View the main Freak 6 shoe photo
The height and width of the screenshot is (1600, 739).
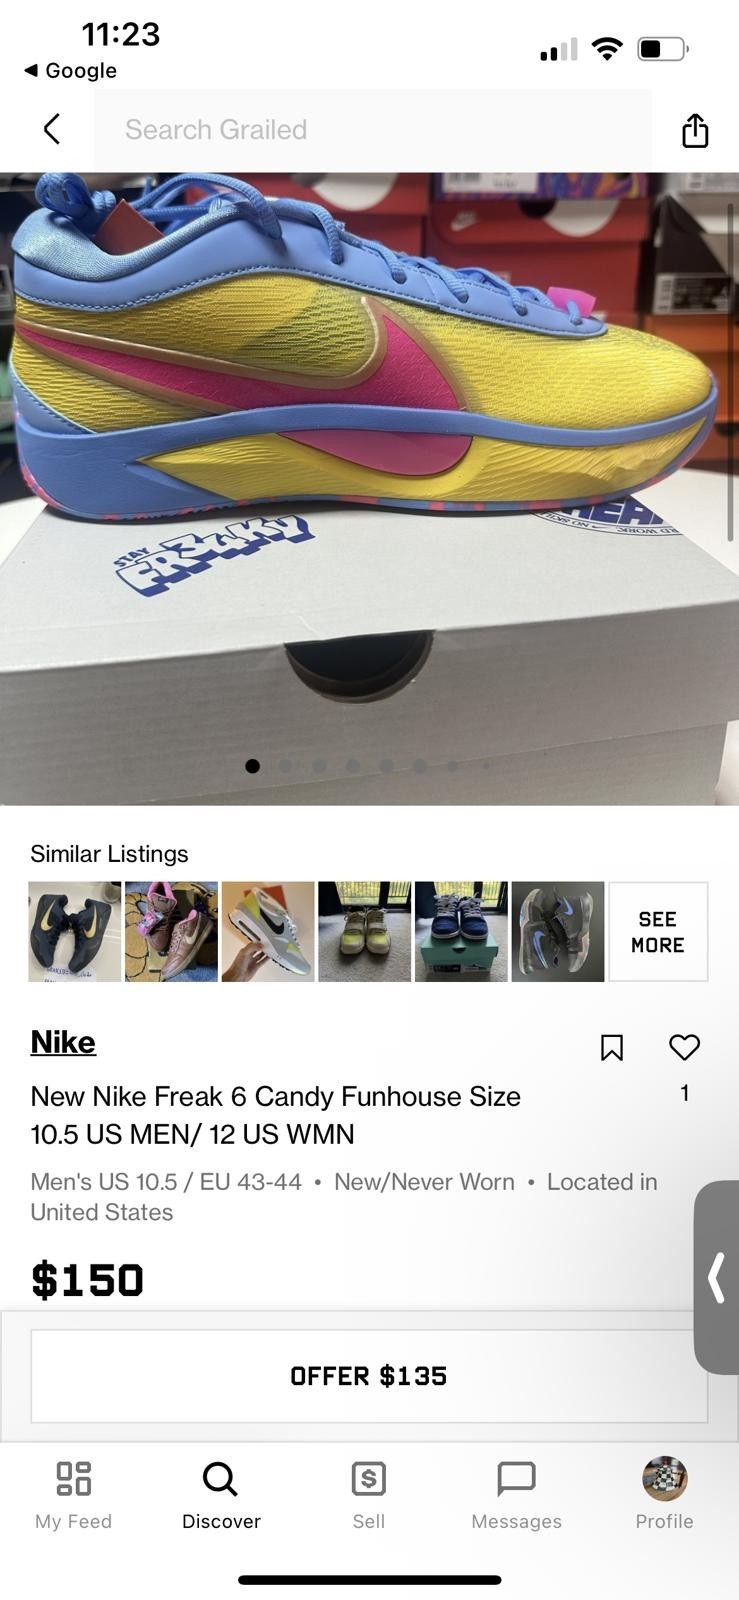tap(369, 489)
